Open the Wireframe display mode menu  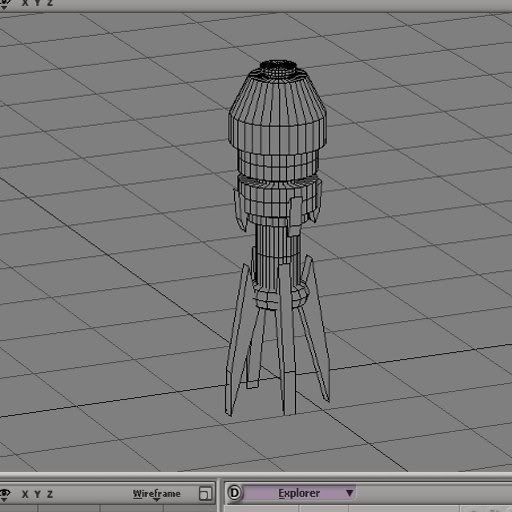coord(156,494)
